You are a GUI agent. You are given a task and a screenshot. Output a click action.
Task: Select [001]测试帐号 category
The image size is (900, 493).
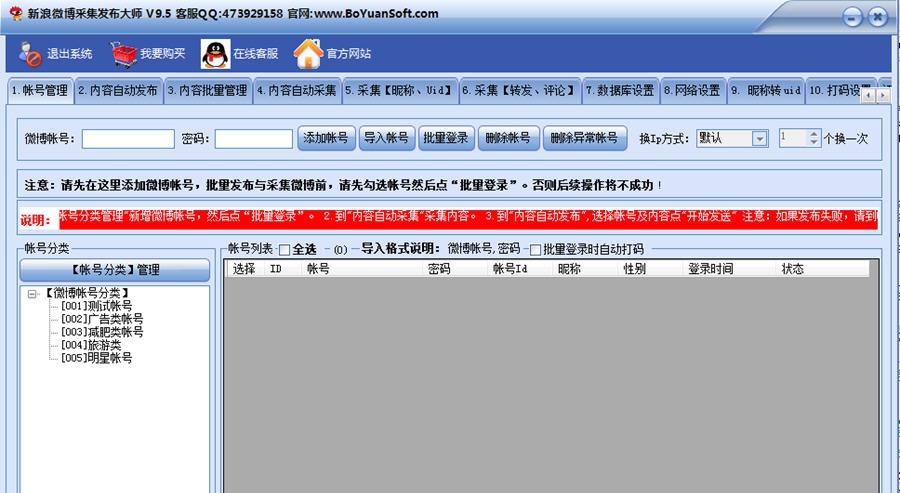pyautogui.click(x=96, y=306)
